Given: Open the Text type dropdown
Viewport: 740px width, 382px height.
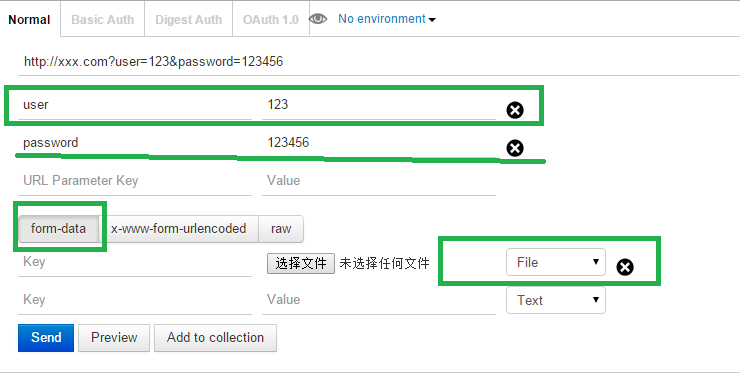Looking at the screenshot, I should point(555,300).
